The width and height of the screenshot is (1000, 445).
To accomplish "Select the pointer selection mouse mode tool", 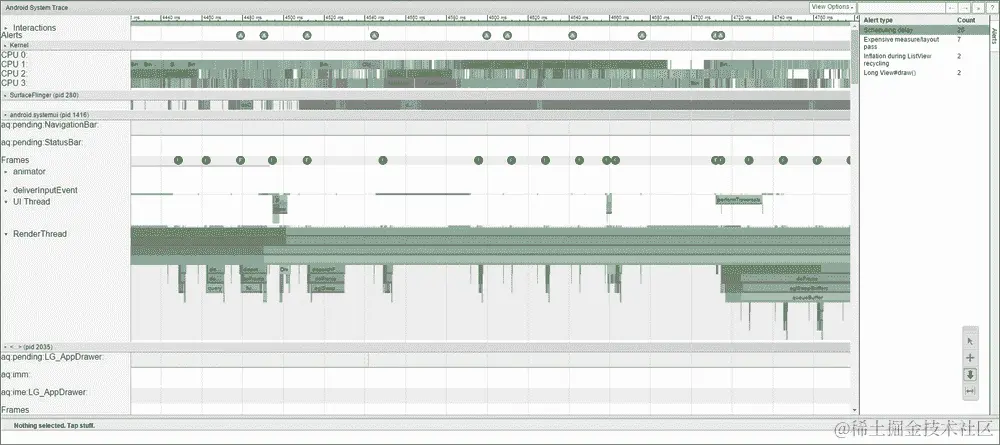I will click(970, 341).
